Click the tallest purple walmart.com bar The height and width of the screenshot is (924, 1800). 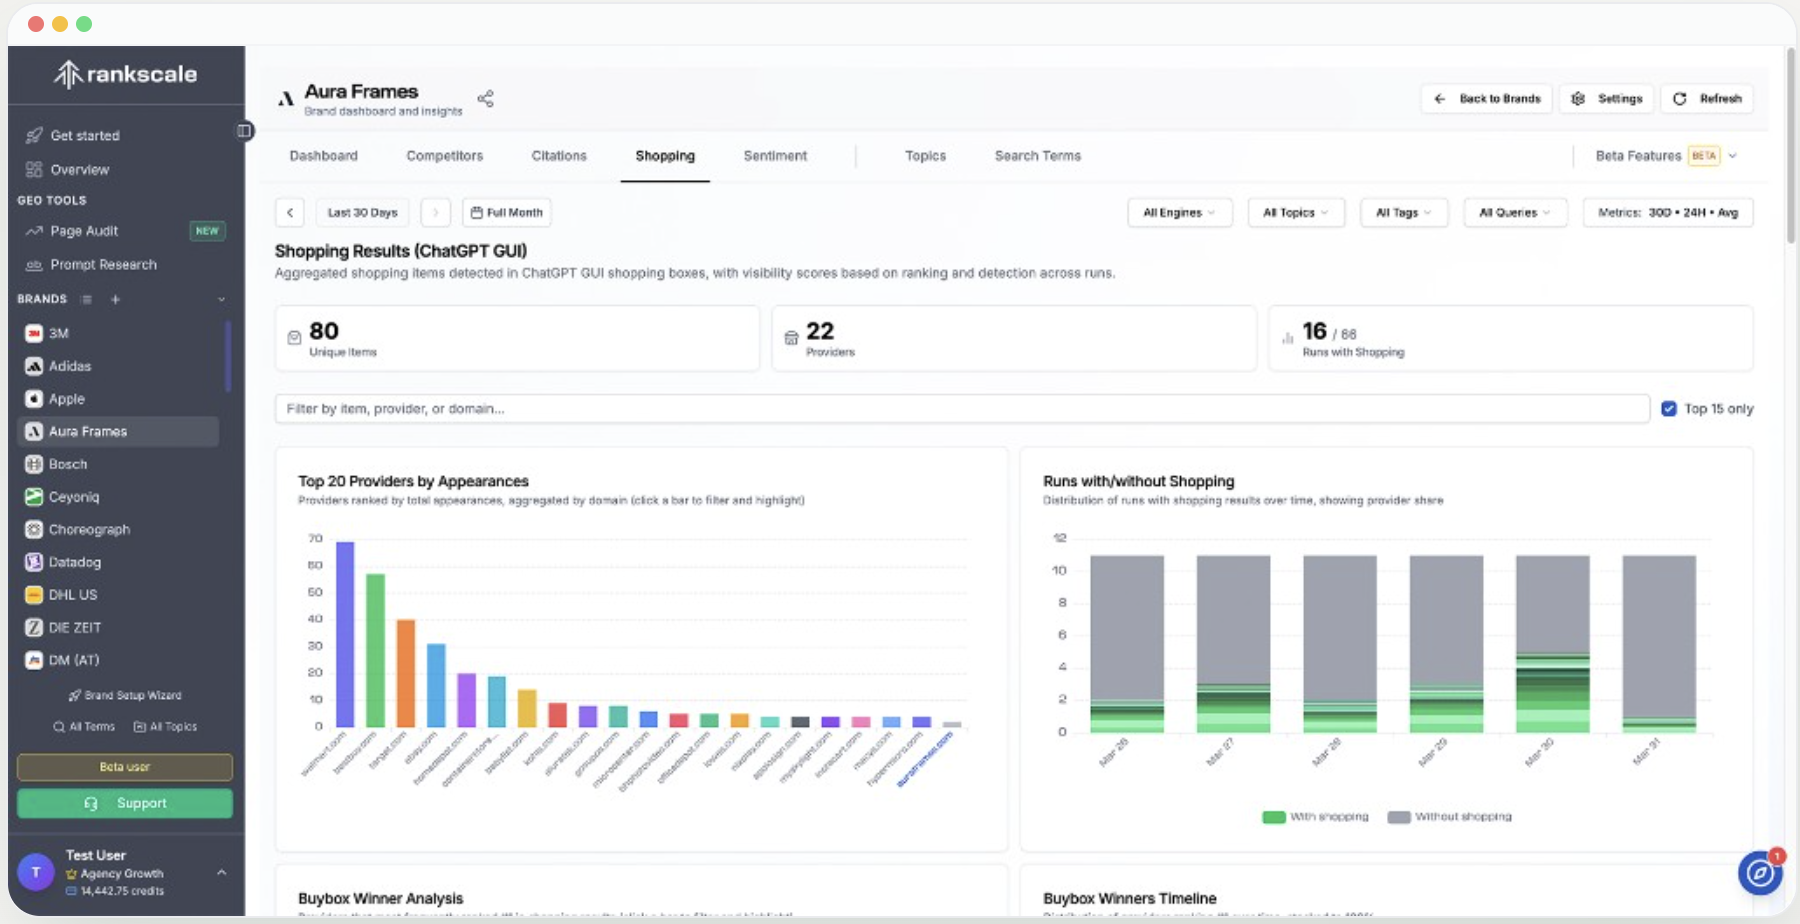[345, 634]
